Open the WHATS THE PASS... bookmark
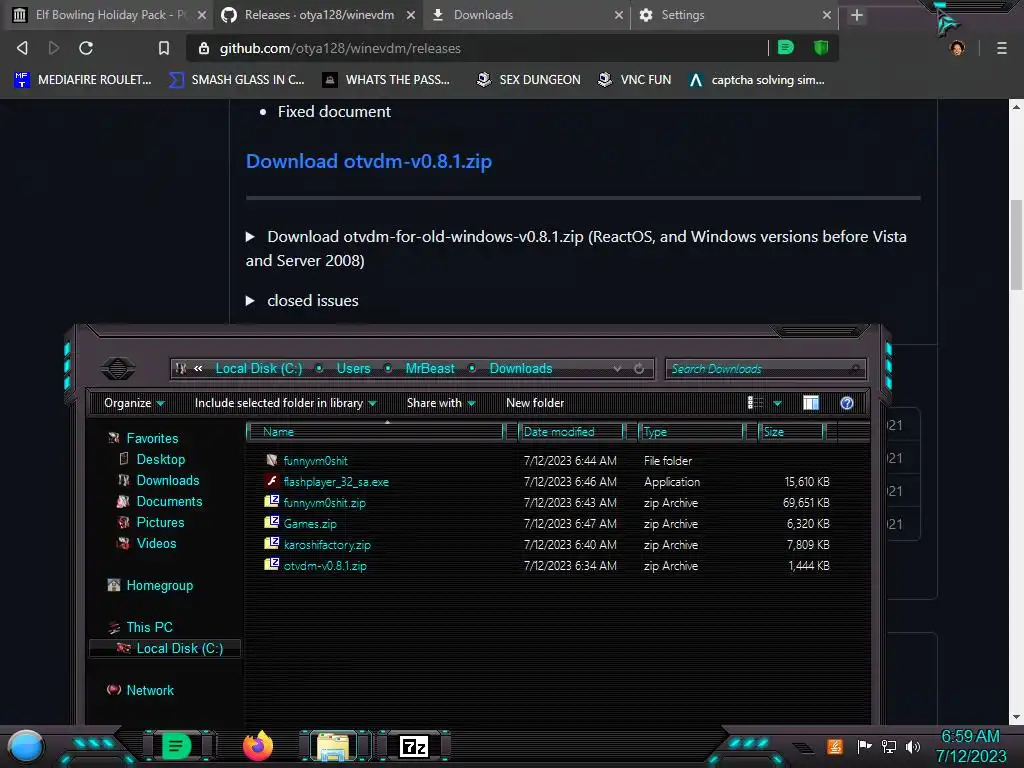Image resolution: width=1024 pixels, height=768 pixels. point(387,80)
